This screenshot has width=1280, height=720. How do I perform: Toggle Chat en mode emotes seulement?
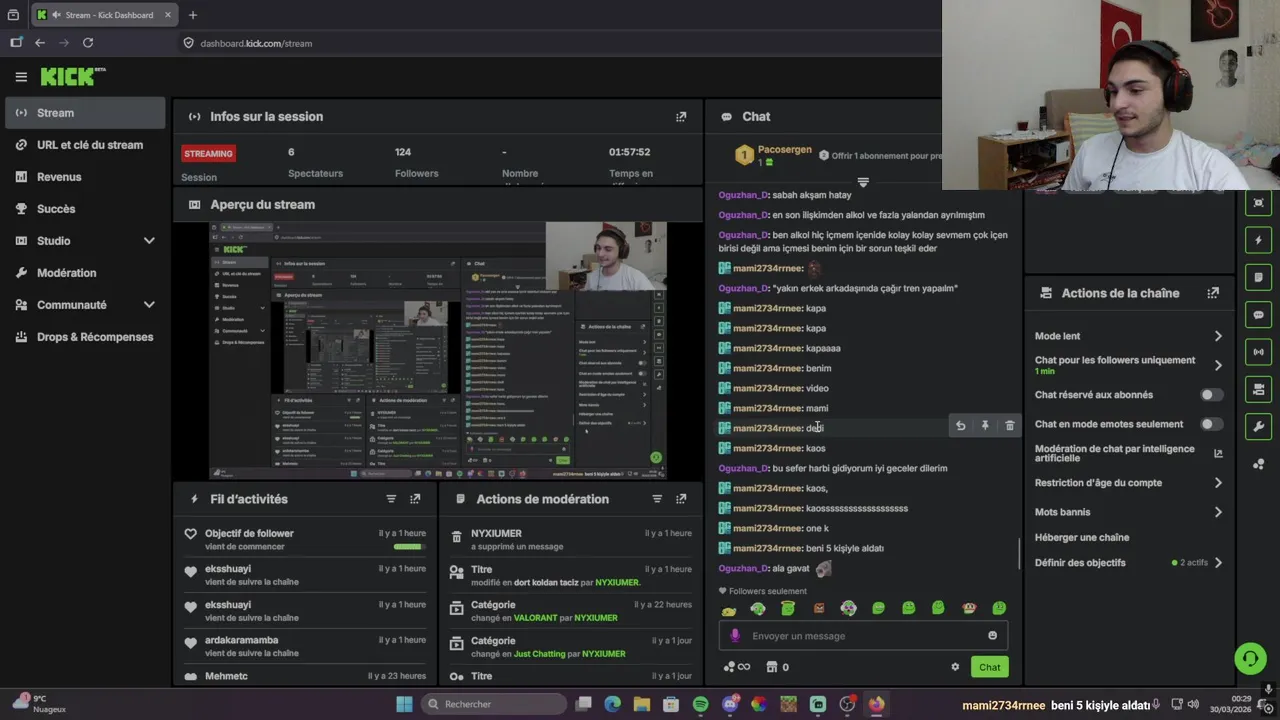click(1211, 424)
